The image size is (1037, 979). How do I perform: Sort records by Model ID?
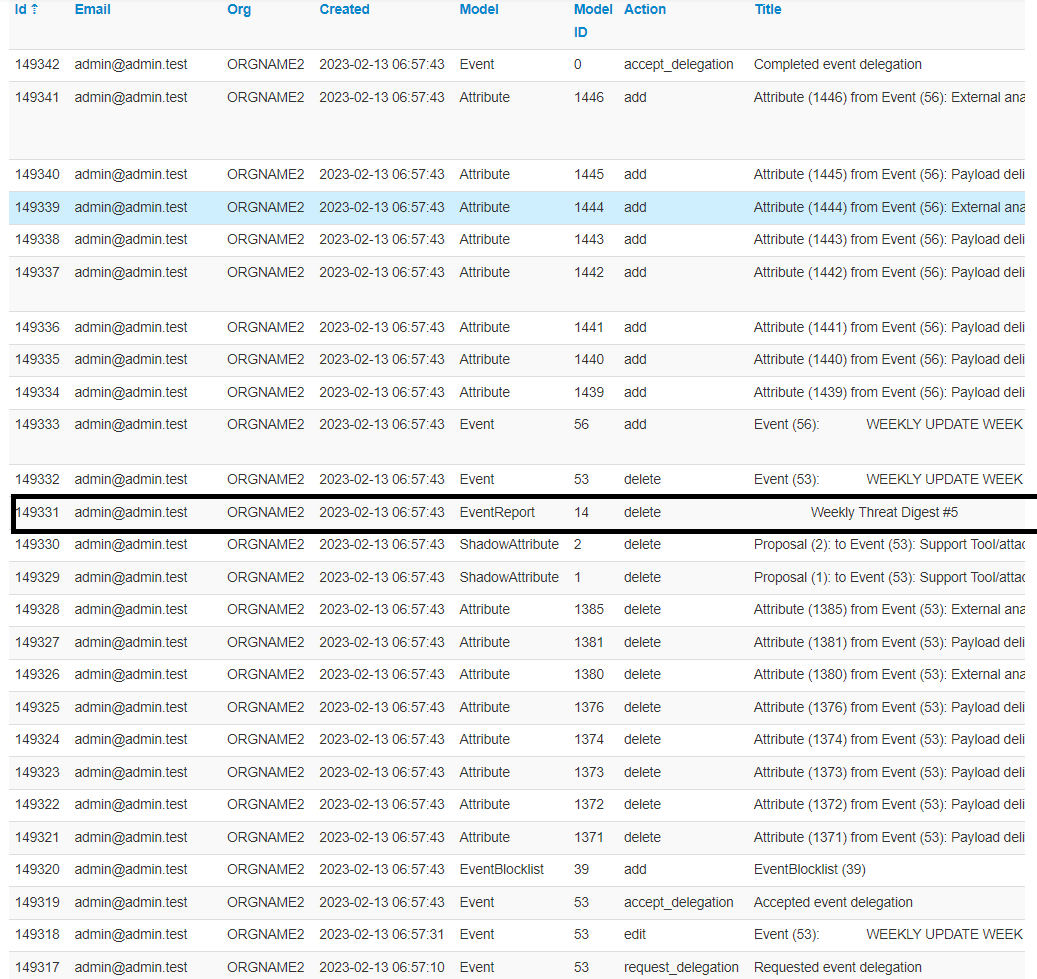point(592,20)
